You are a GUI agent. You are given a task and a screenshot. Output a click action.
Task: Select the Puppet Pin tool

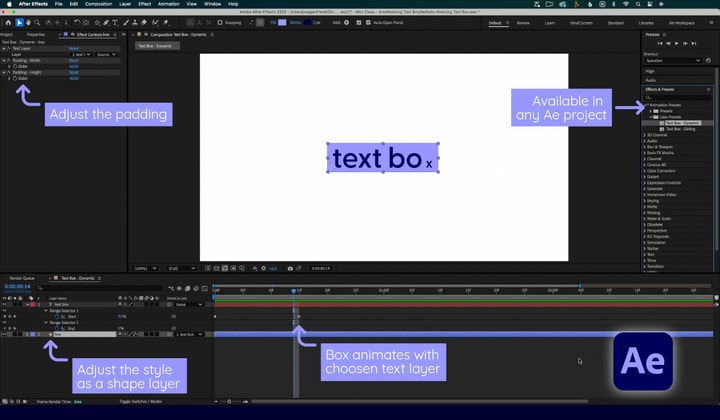point(166,22)
